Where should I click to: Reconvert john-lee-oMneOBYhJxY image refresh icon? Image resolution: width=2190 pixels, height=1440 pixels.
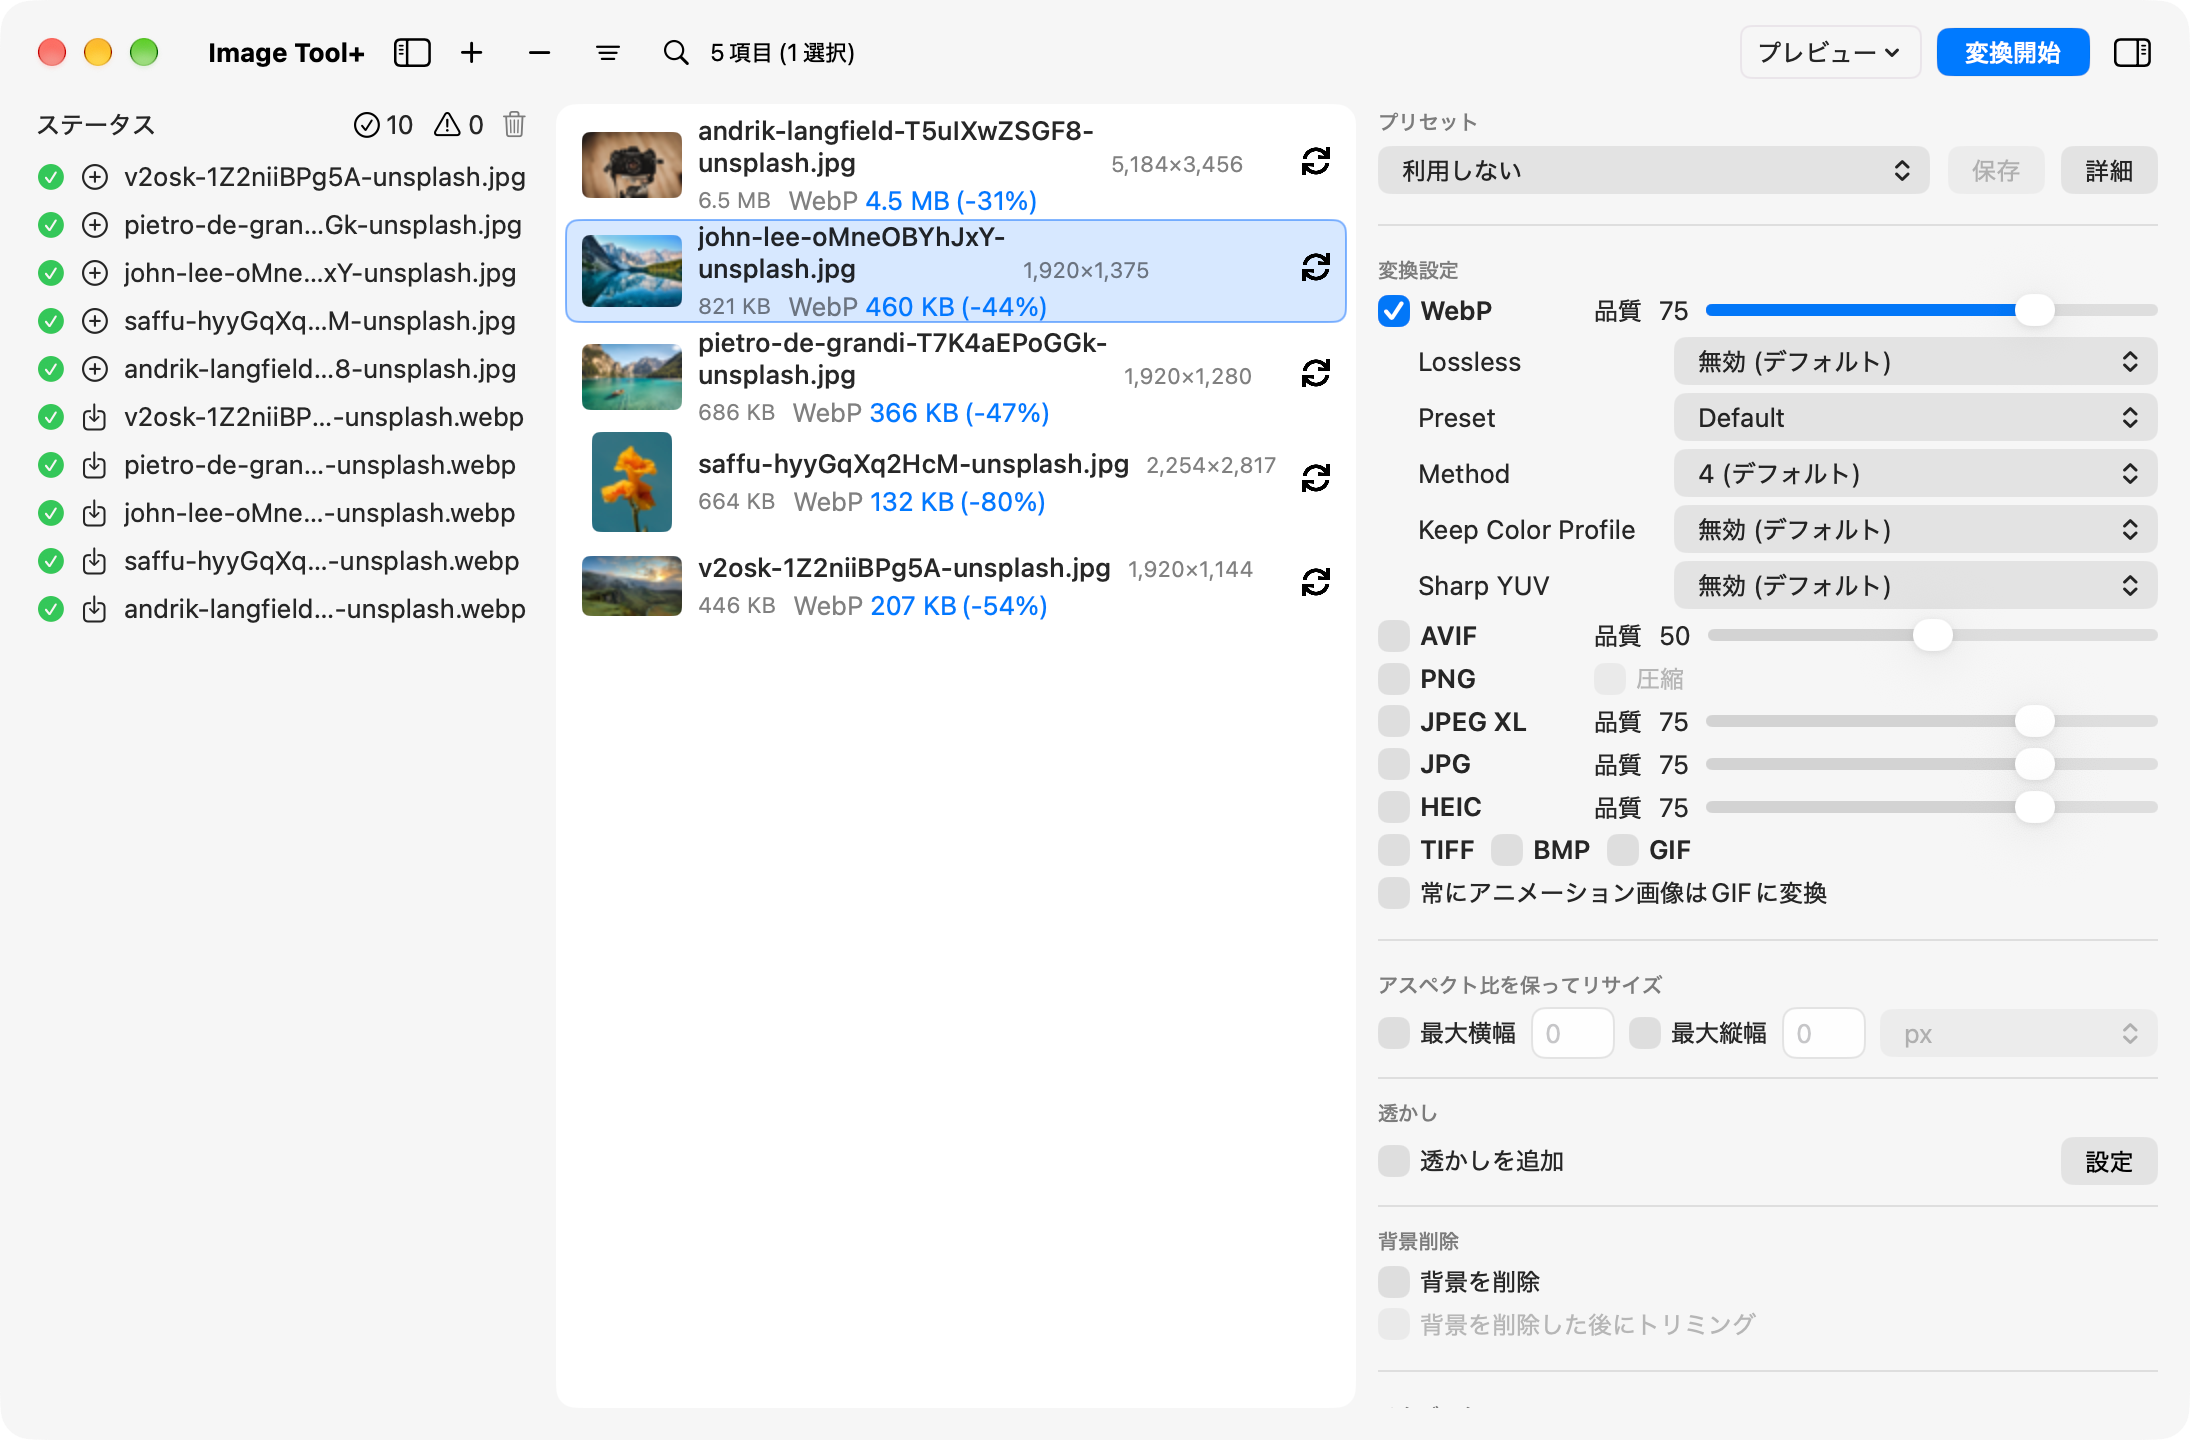1316,267
